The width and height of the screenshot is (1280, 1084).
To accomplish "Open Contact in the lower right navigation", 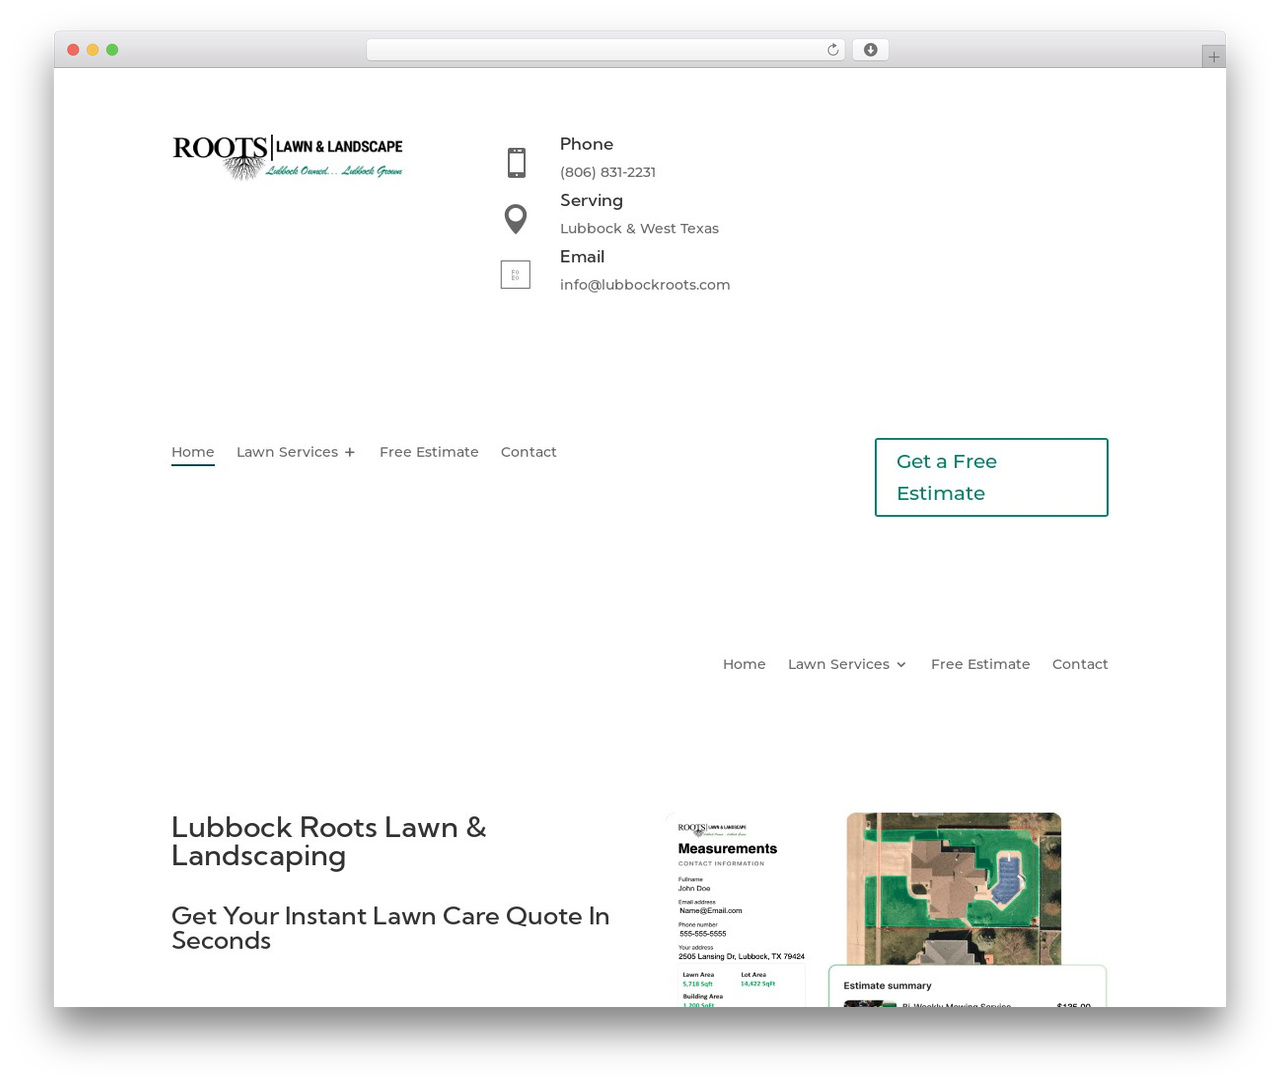I will pos(1080,664).
